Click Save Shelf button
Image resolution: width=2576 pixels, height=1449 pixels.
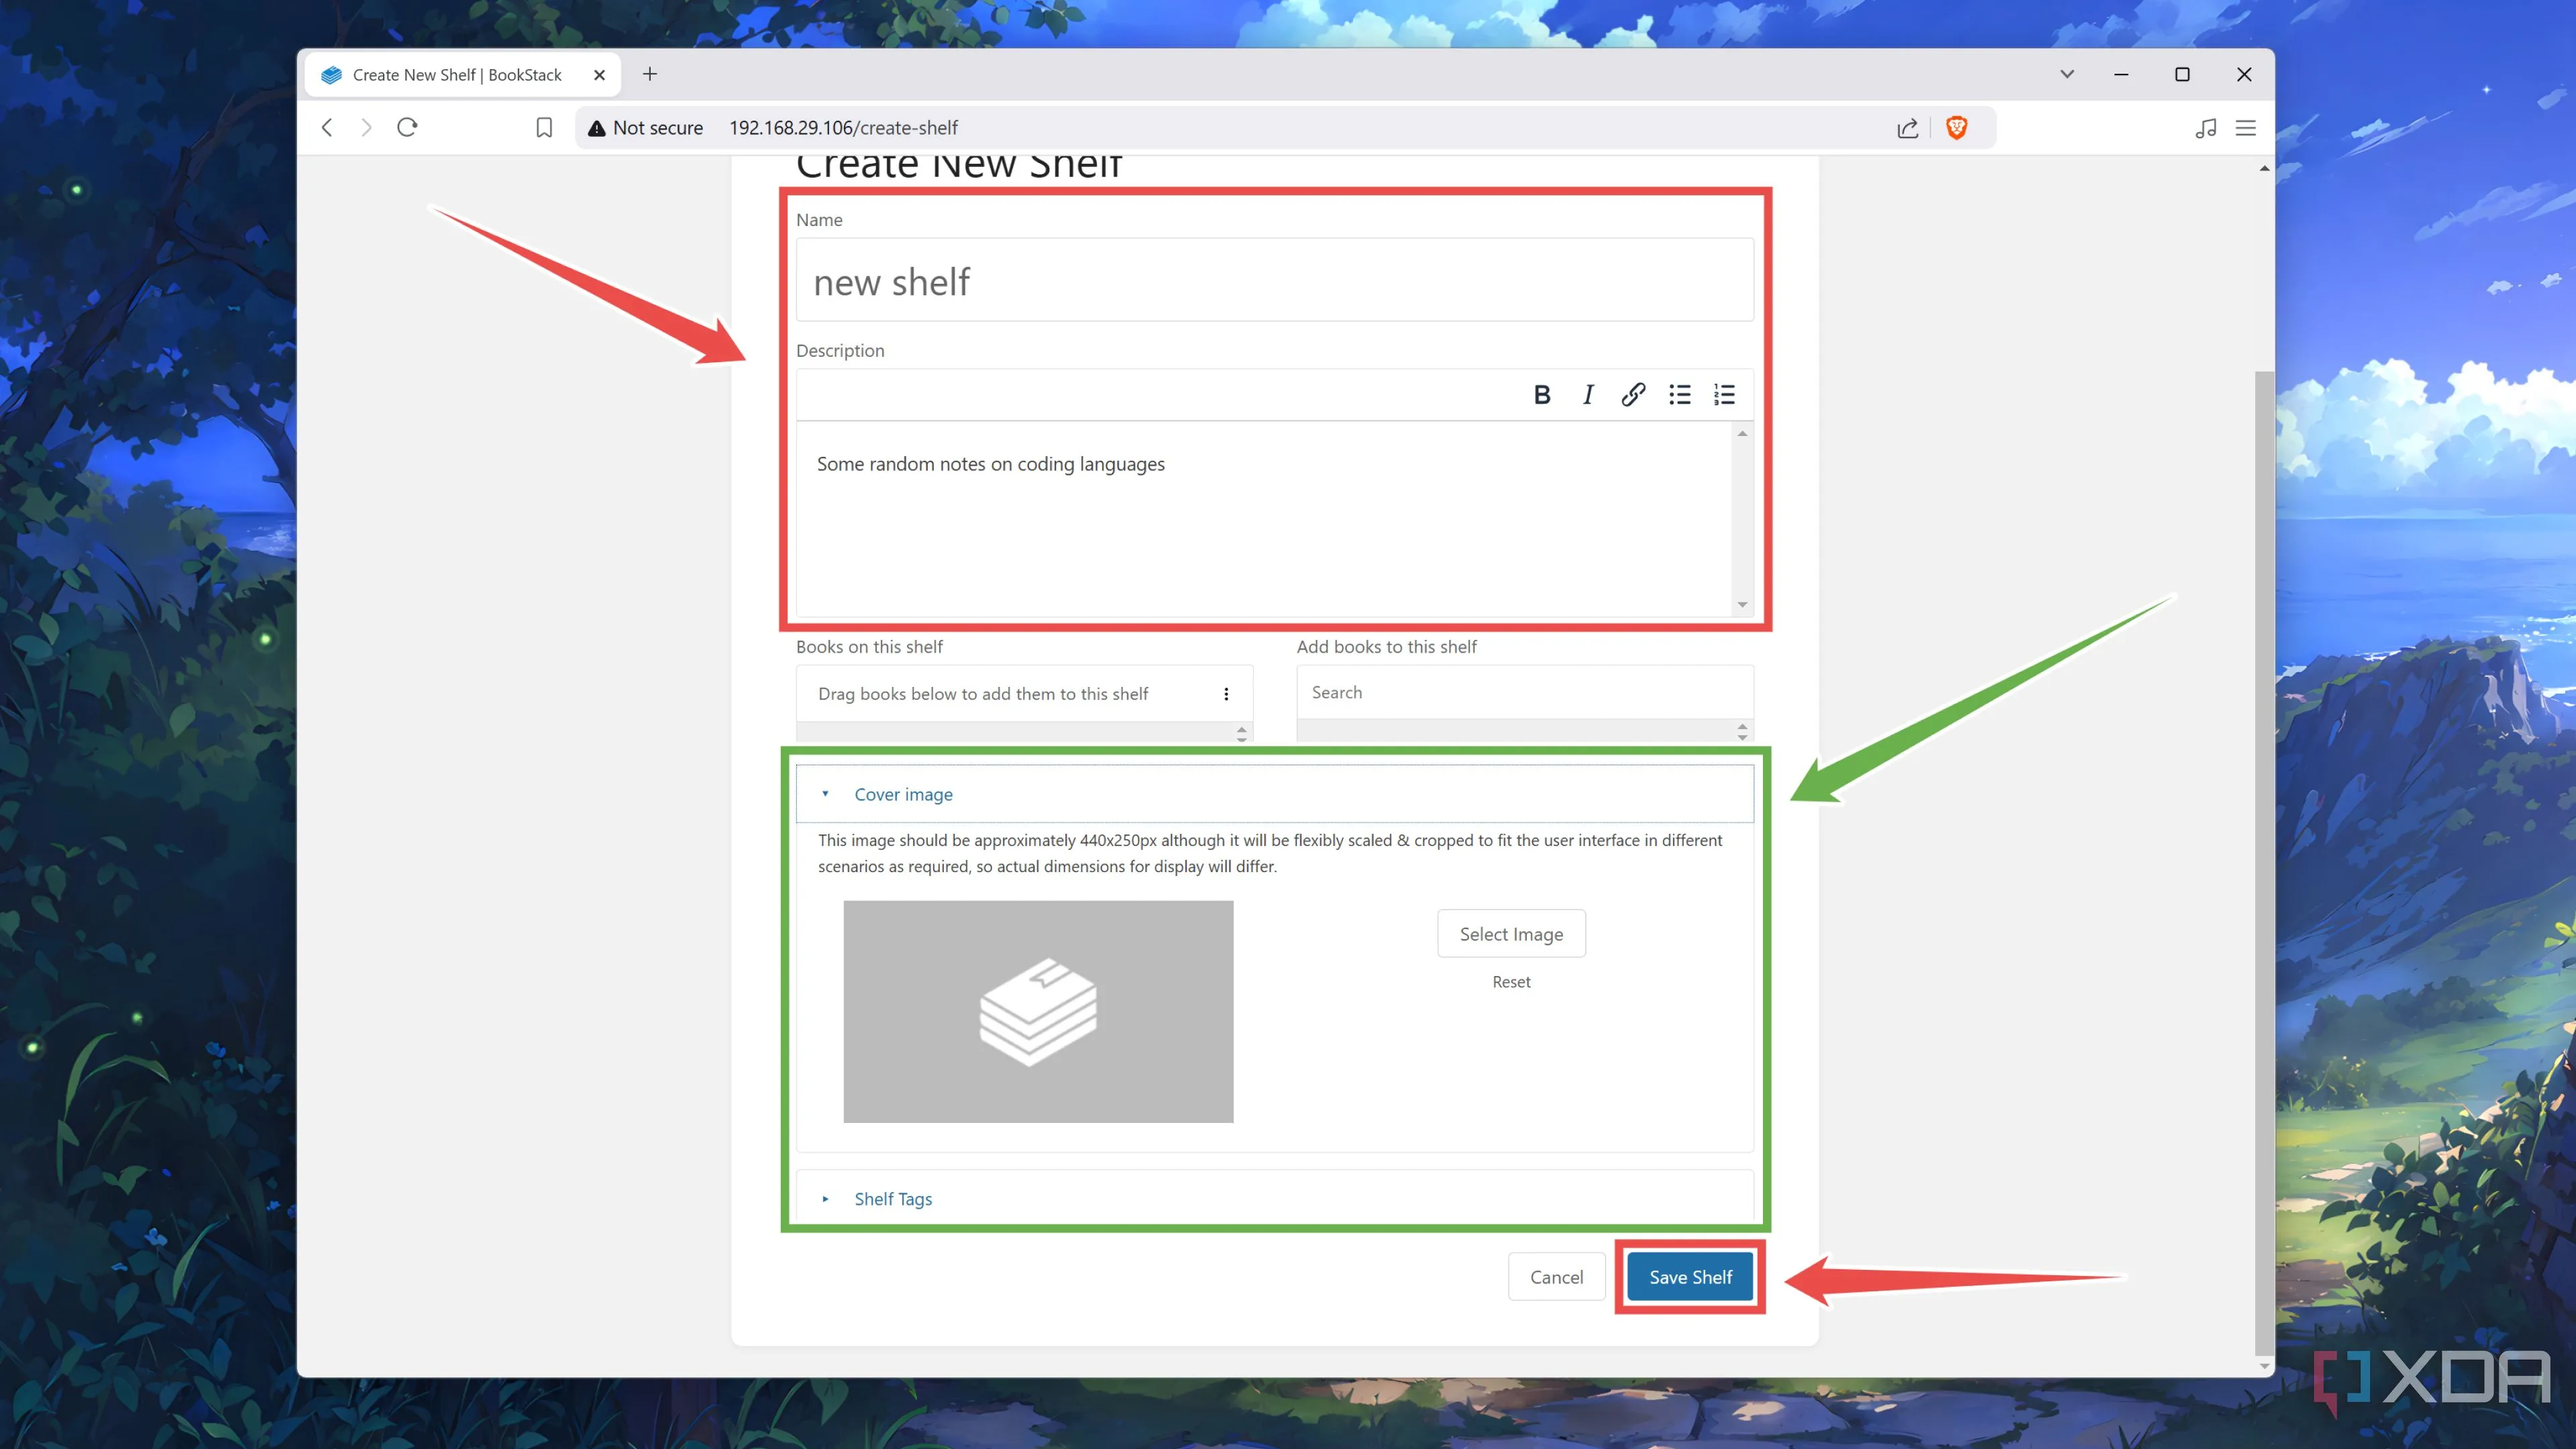(1690, 1277)
